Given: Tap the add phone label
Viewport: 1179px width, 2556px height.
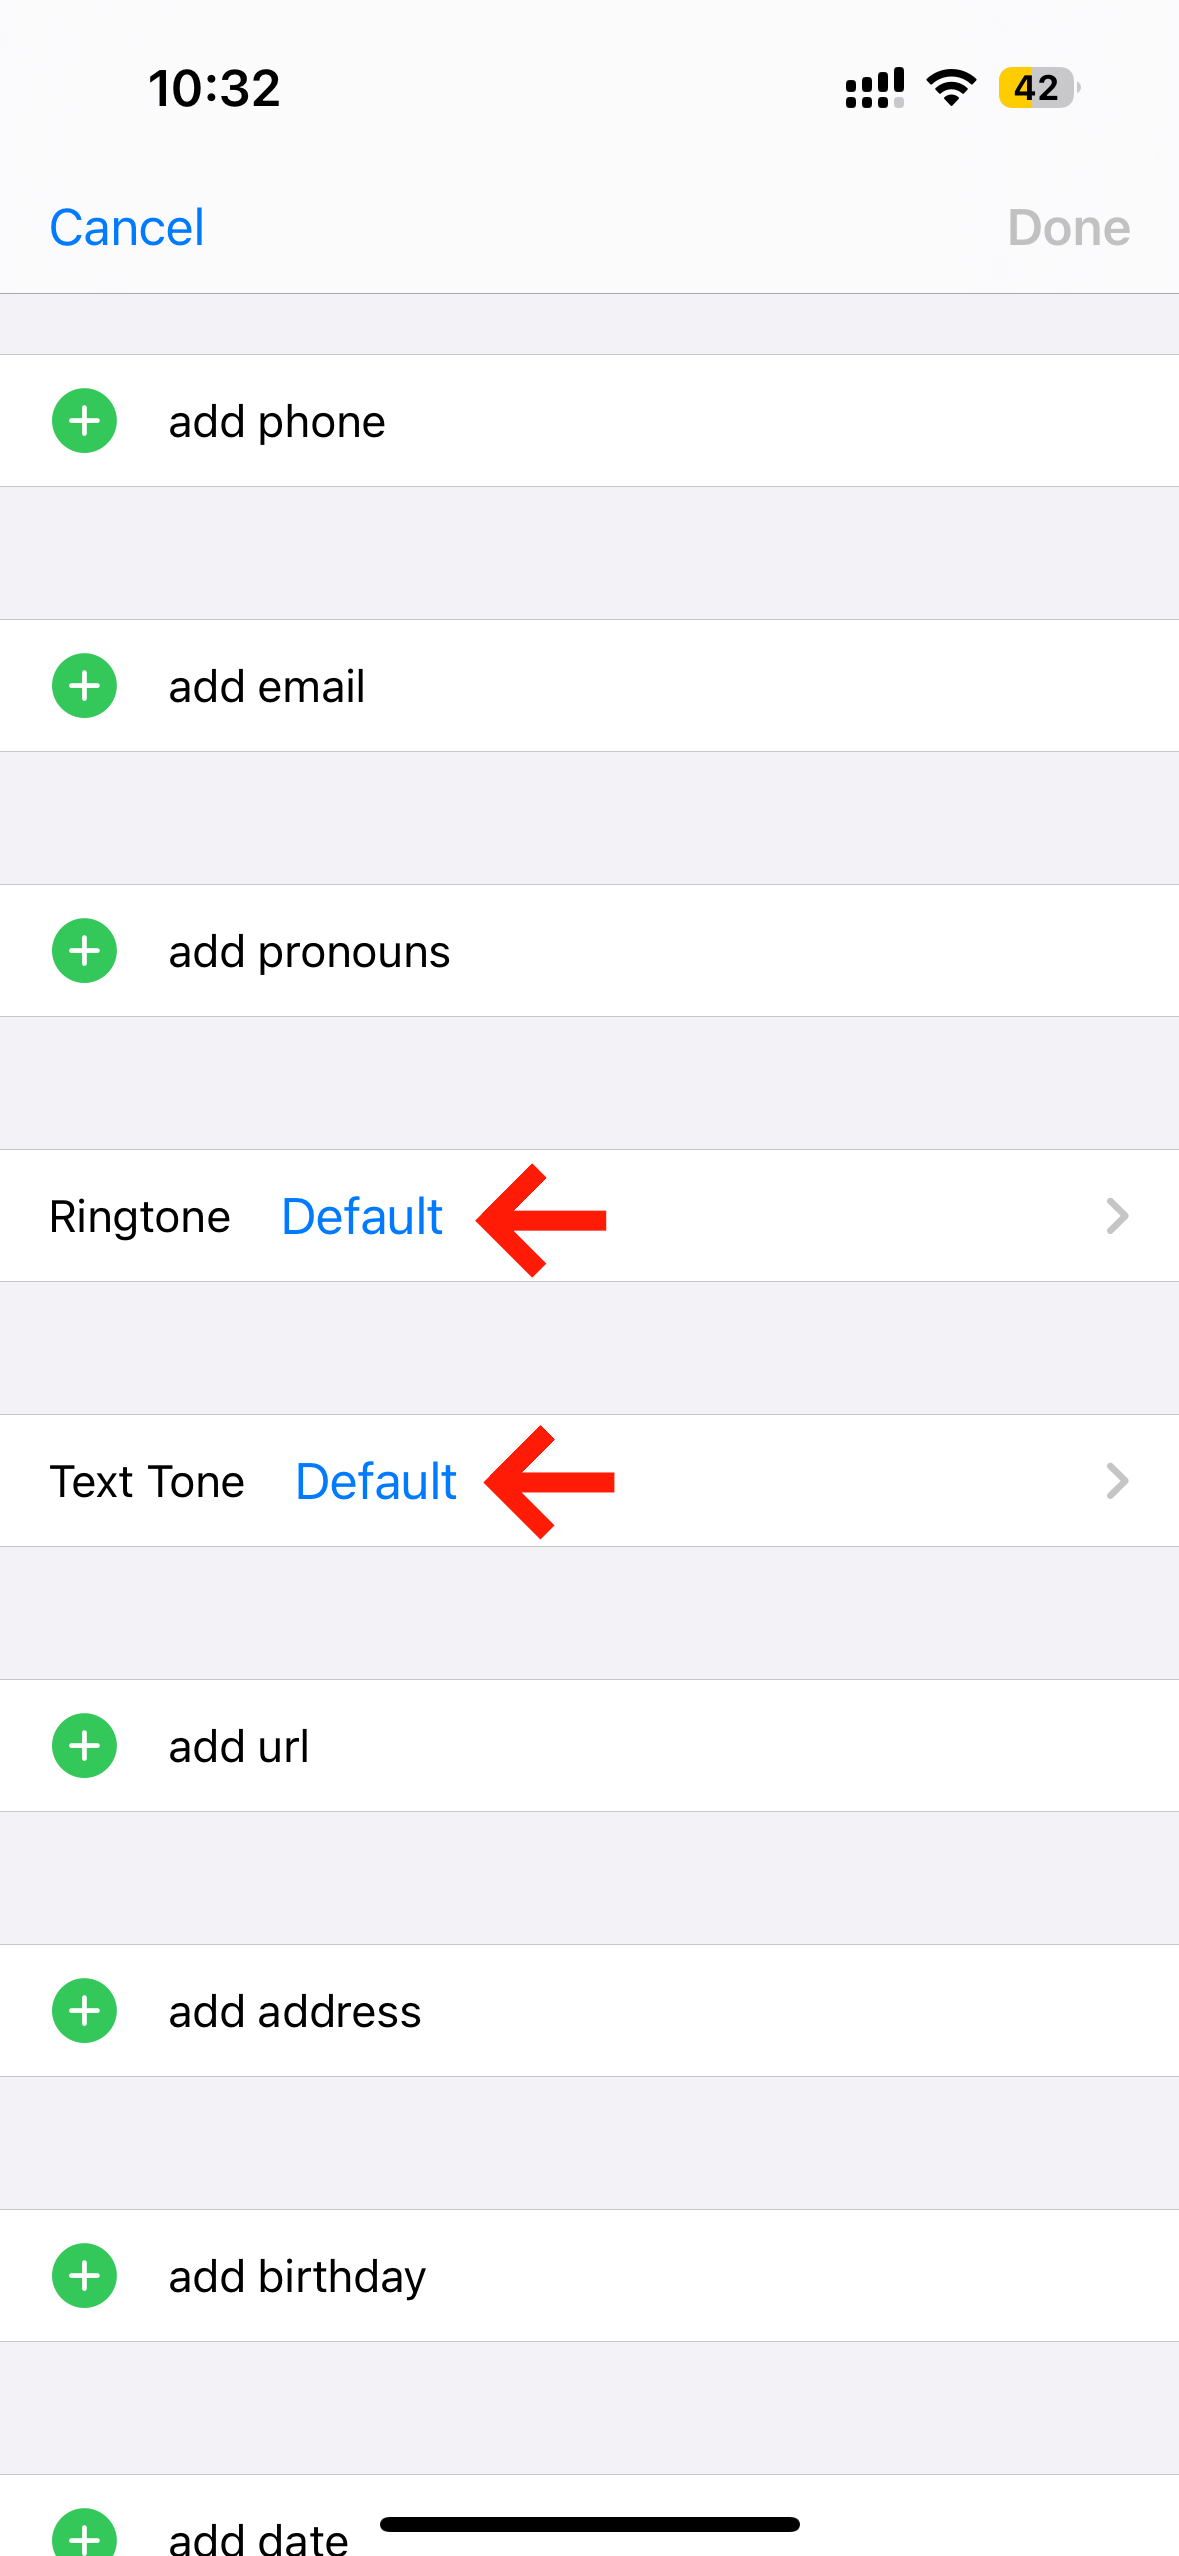Looking at the screenshot, I should [x=277, y=422].
